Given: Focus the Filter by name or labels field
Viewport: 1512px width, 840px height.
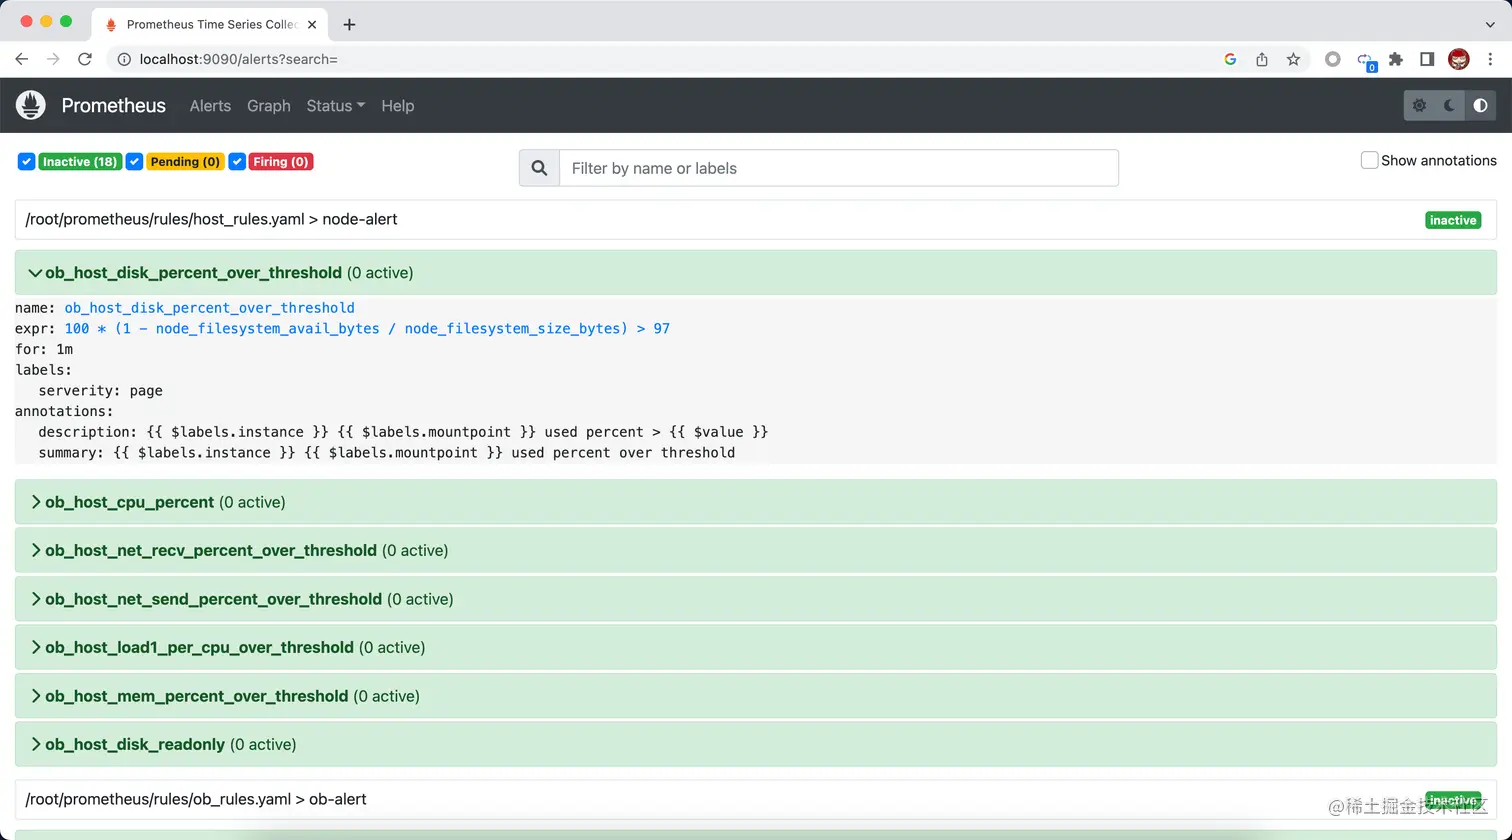Looking at the screenshot, I should pyautogui.click(x=838, y=168).
